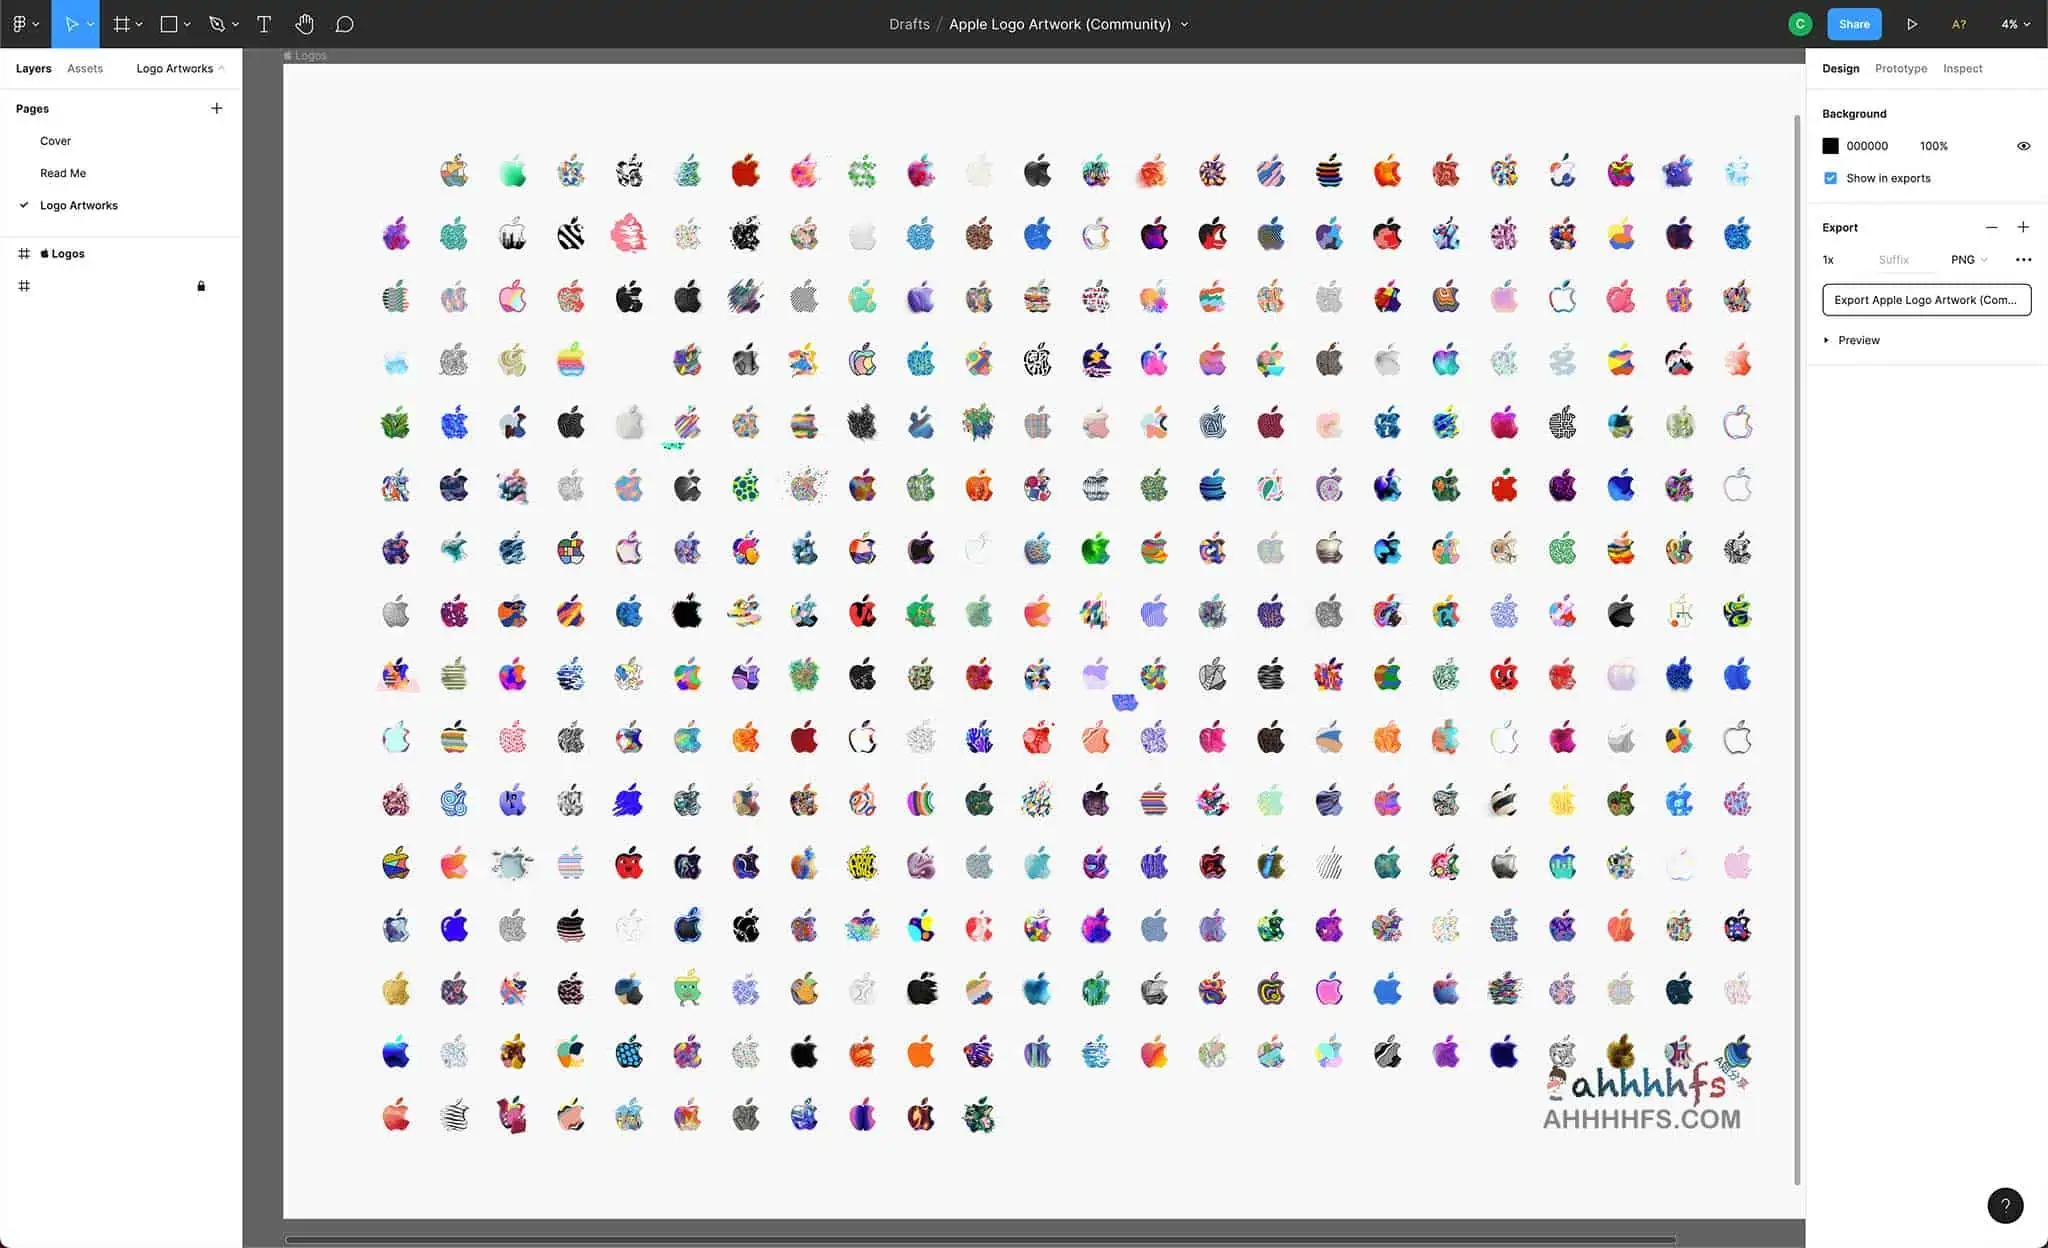Open the Figma main menu

(20, 23)
